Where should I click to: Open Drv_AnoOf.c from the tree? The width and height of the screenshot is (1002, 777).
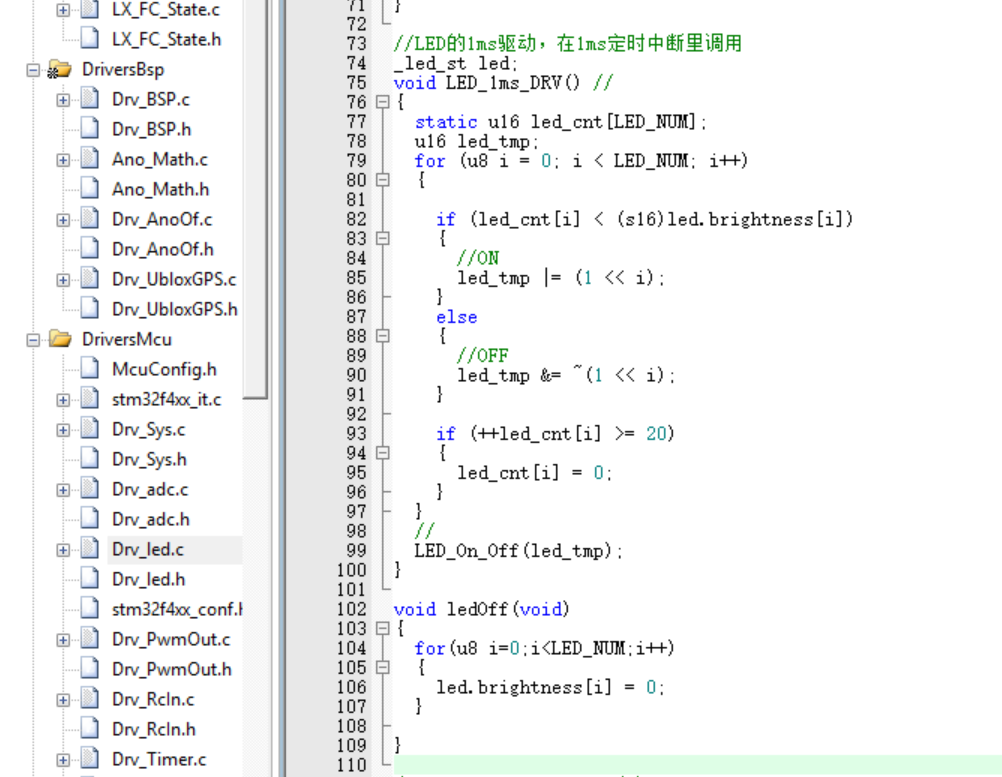click(162, 220)
